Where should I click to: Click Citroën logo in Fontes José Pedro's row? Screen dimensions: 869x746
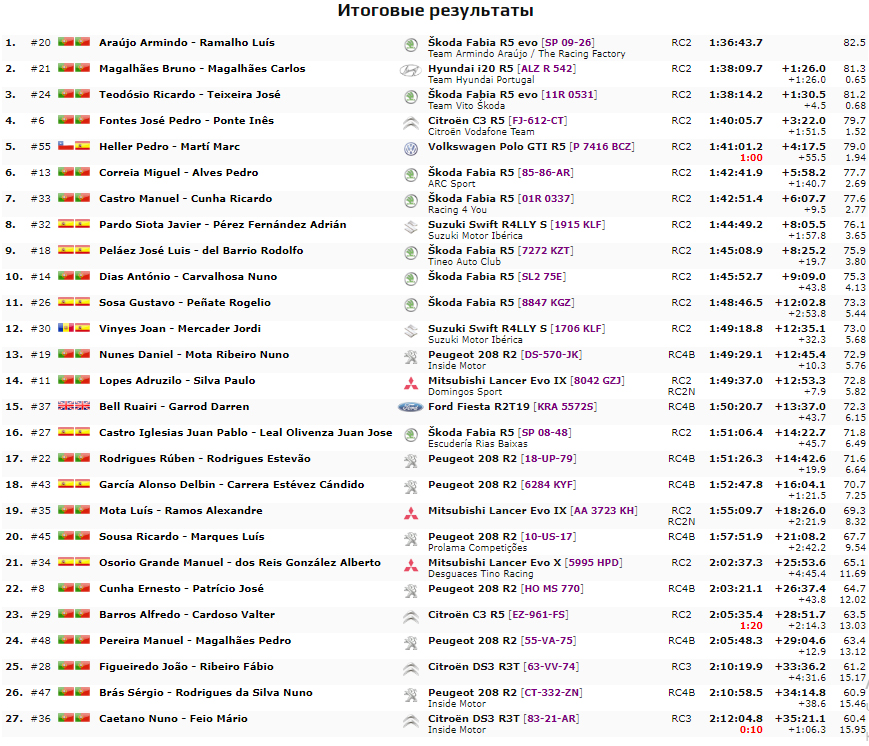(410, 122)
